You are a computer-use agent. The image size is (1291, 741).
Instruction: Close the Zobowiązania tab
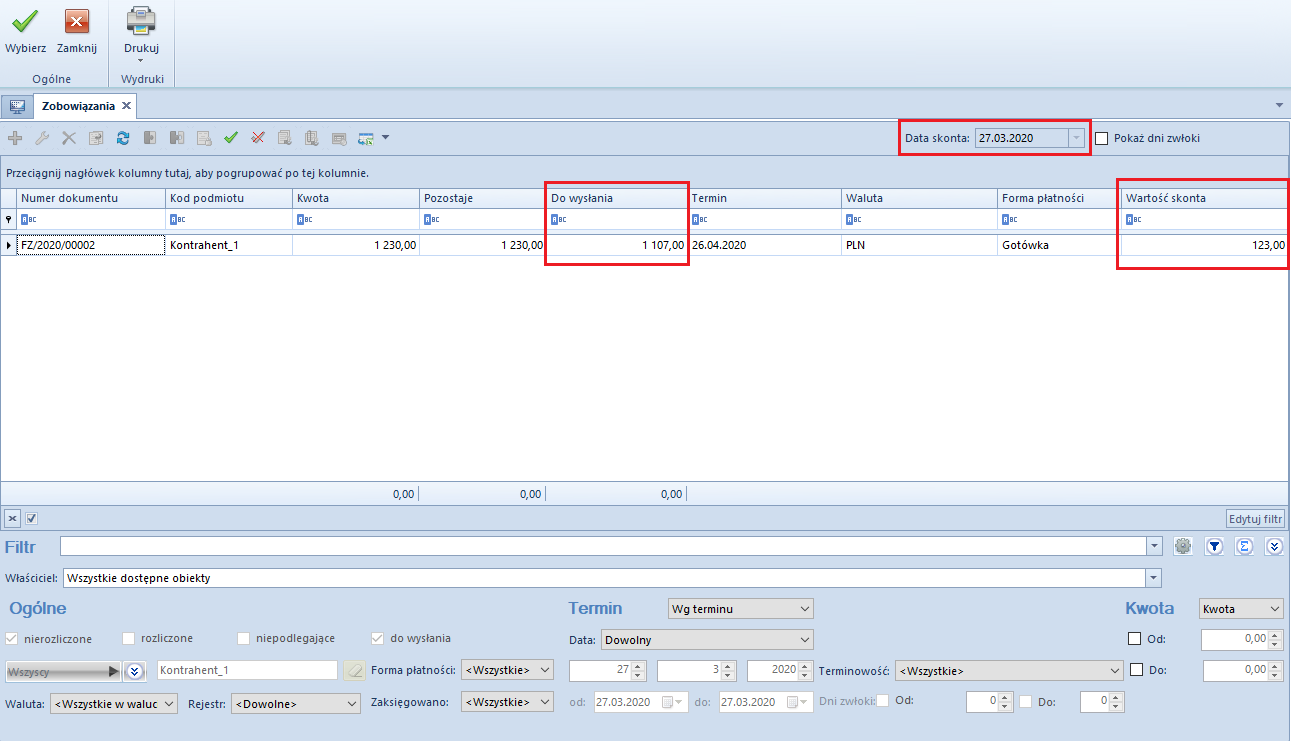point(126,106)
